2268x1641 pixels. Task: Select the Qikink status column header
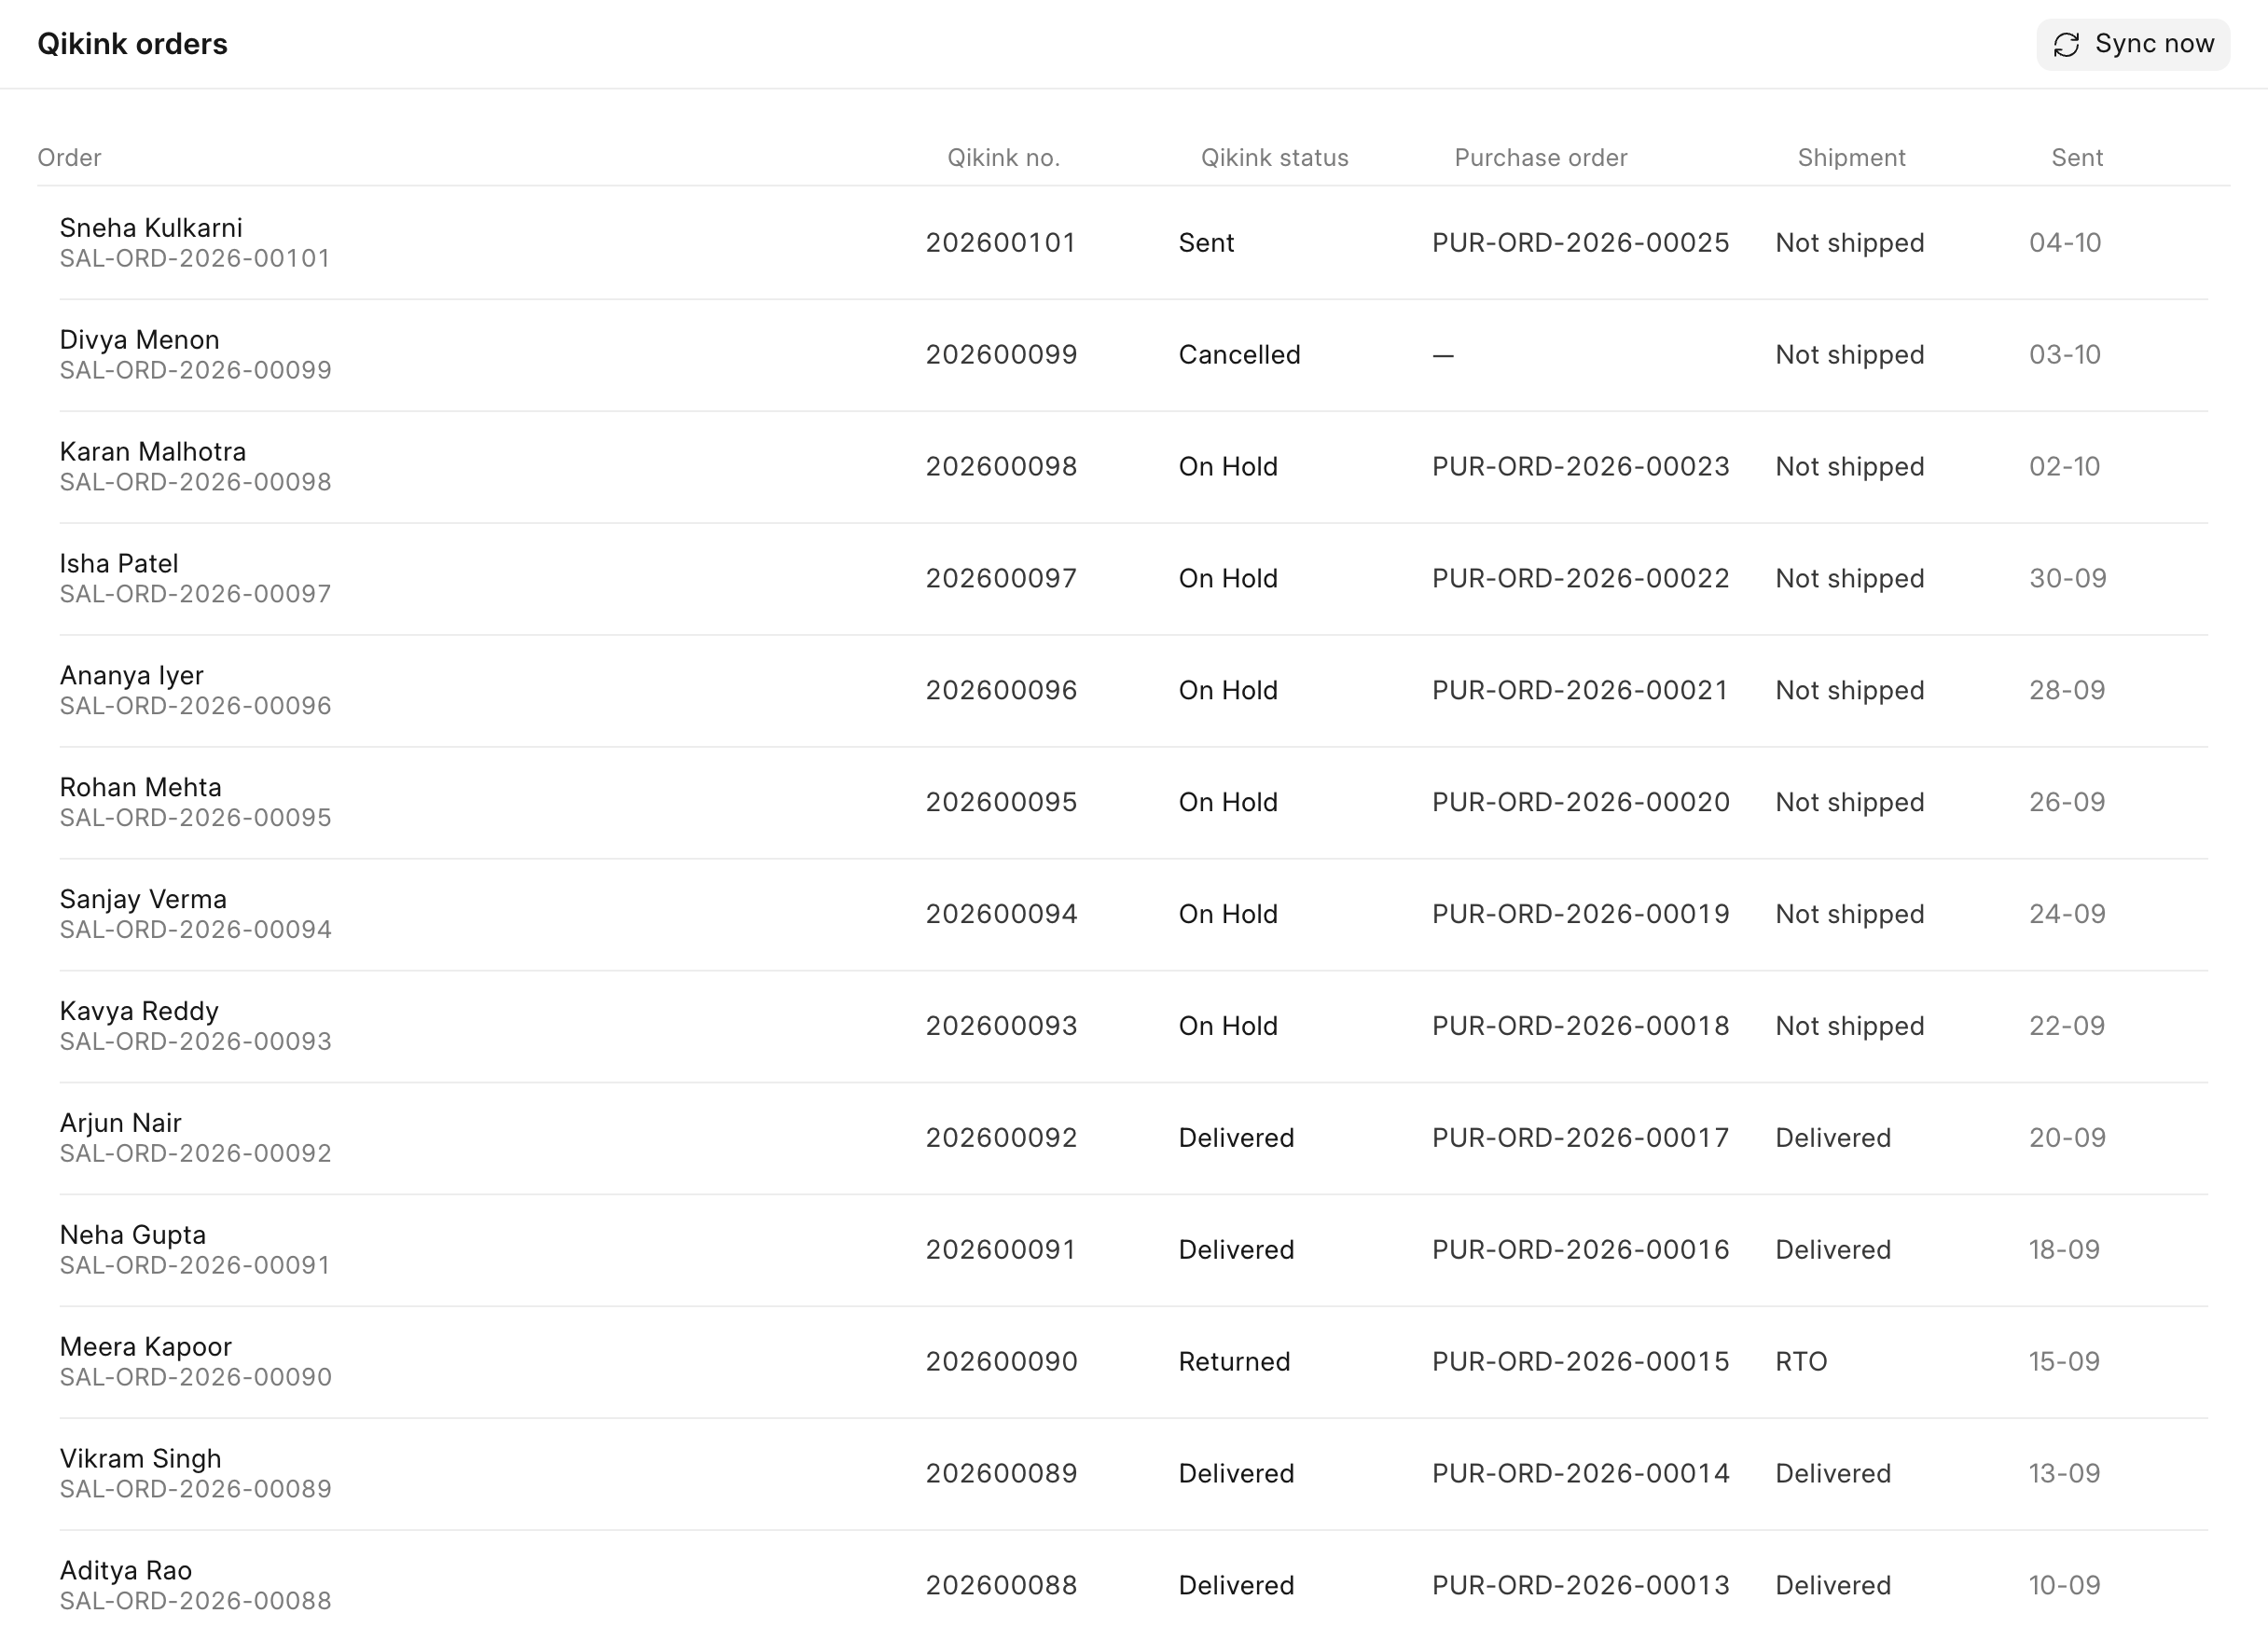pos(1274,158)
